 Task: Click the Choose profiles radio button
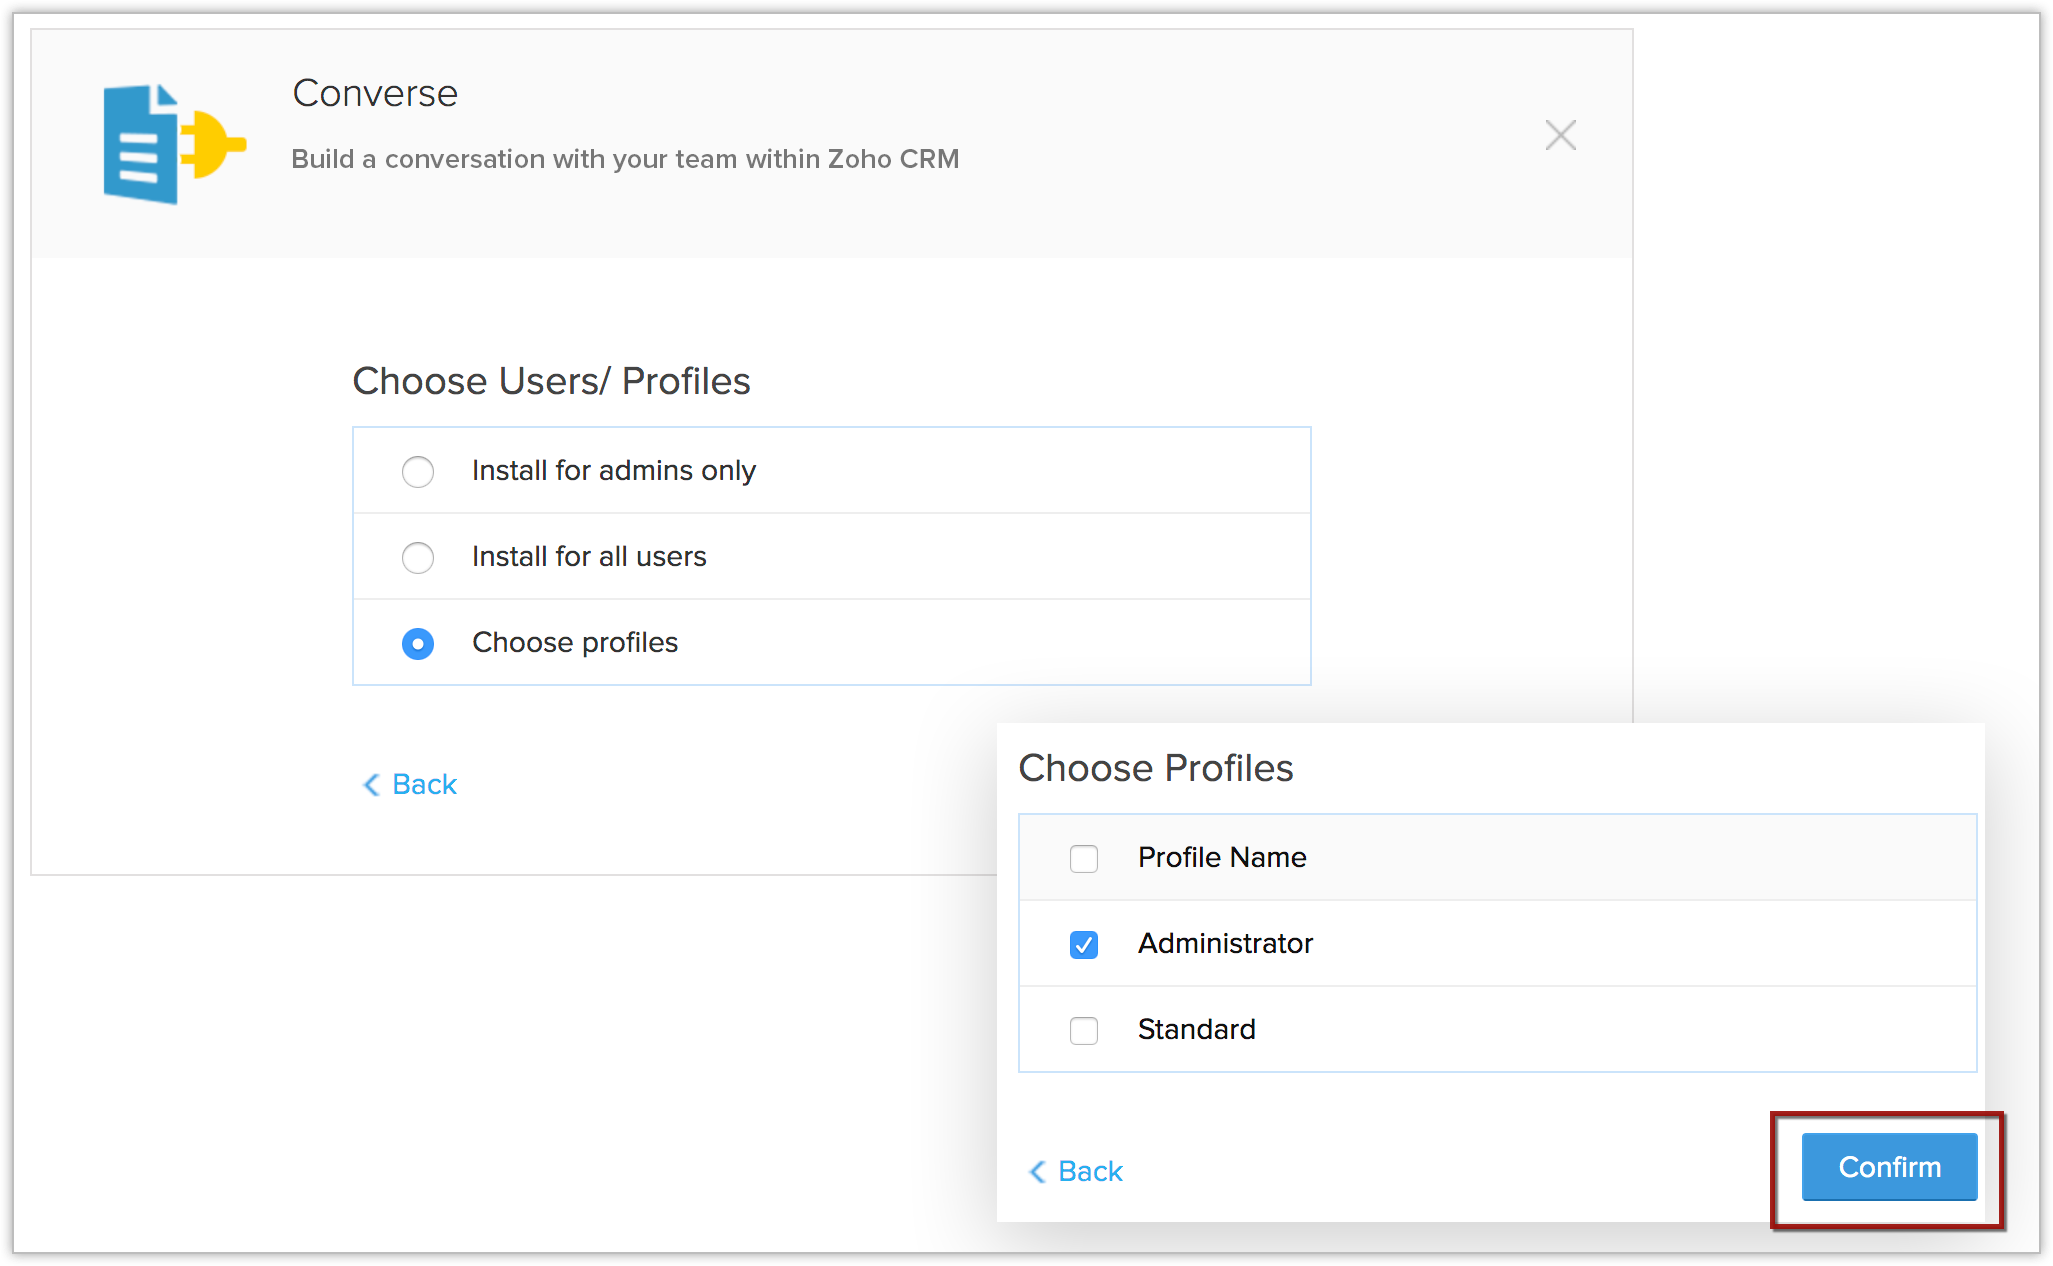tap(418, 643)
